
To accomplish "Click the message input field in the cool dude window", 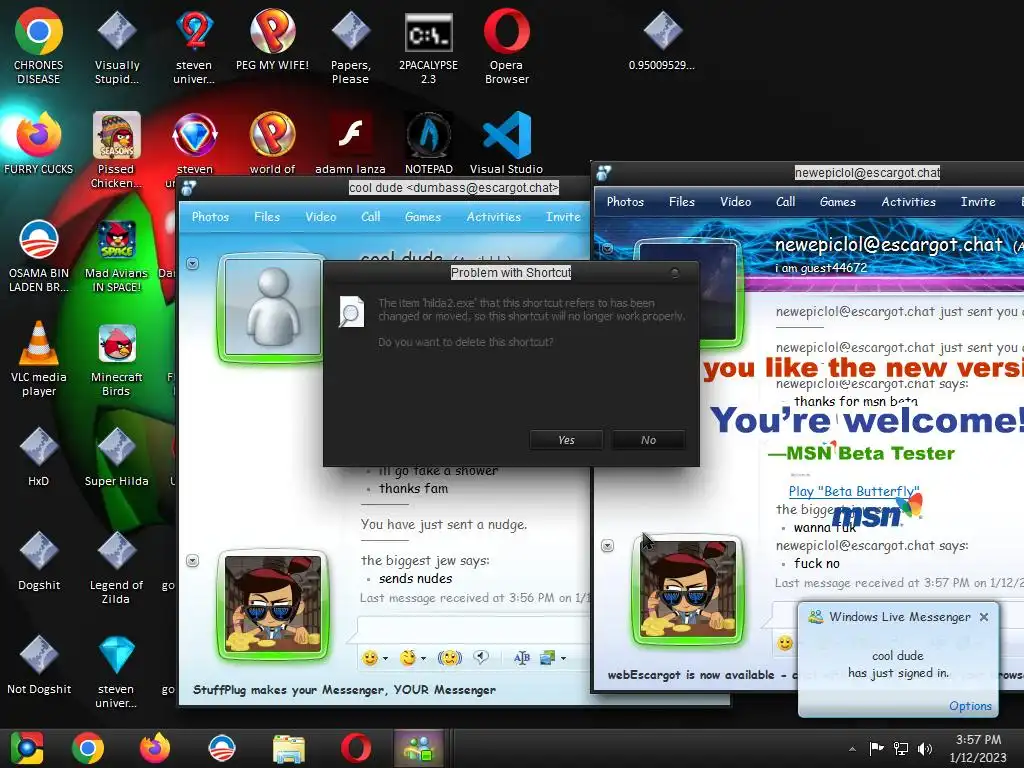I will (x=474, y=630).
